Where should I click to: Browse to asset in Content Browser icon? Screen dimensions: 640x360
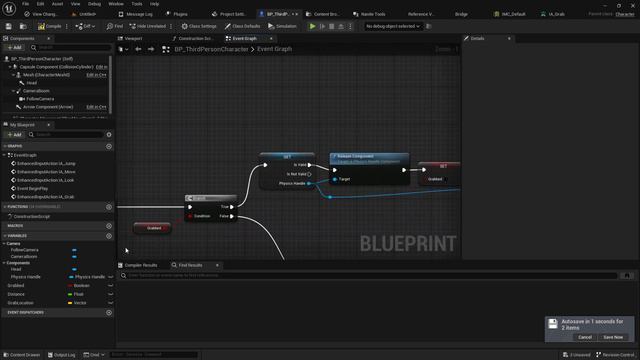pyautogui.click(x=23, y=26)
